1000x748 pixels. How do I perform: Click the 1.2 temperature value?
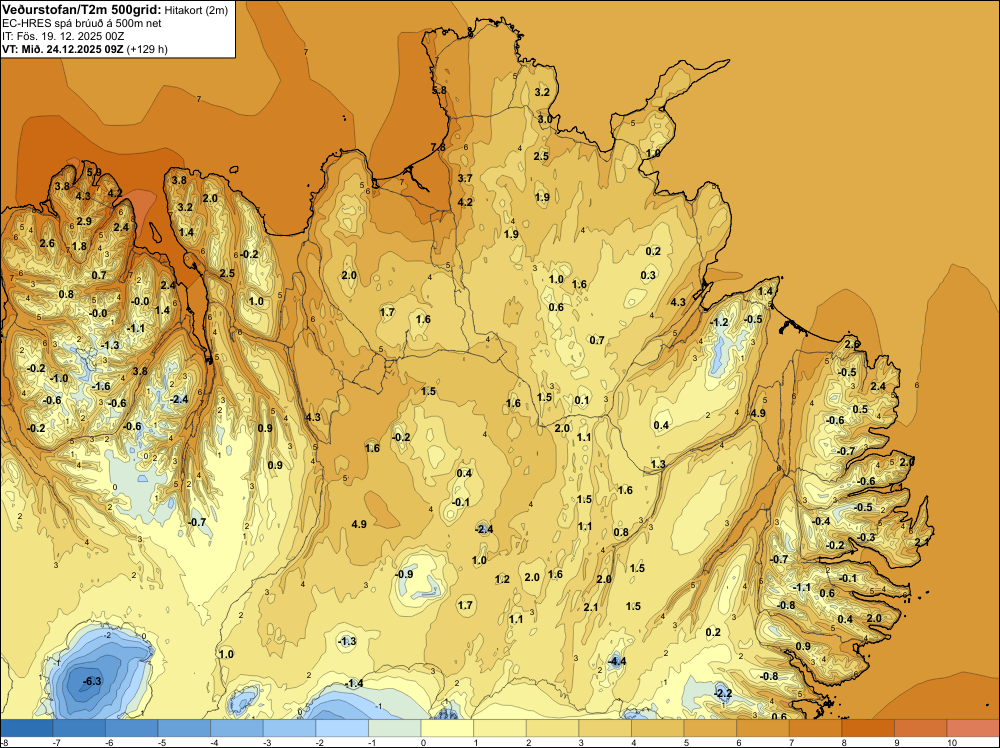(502, 579)
